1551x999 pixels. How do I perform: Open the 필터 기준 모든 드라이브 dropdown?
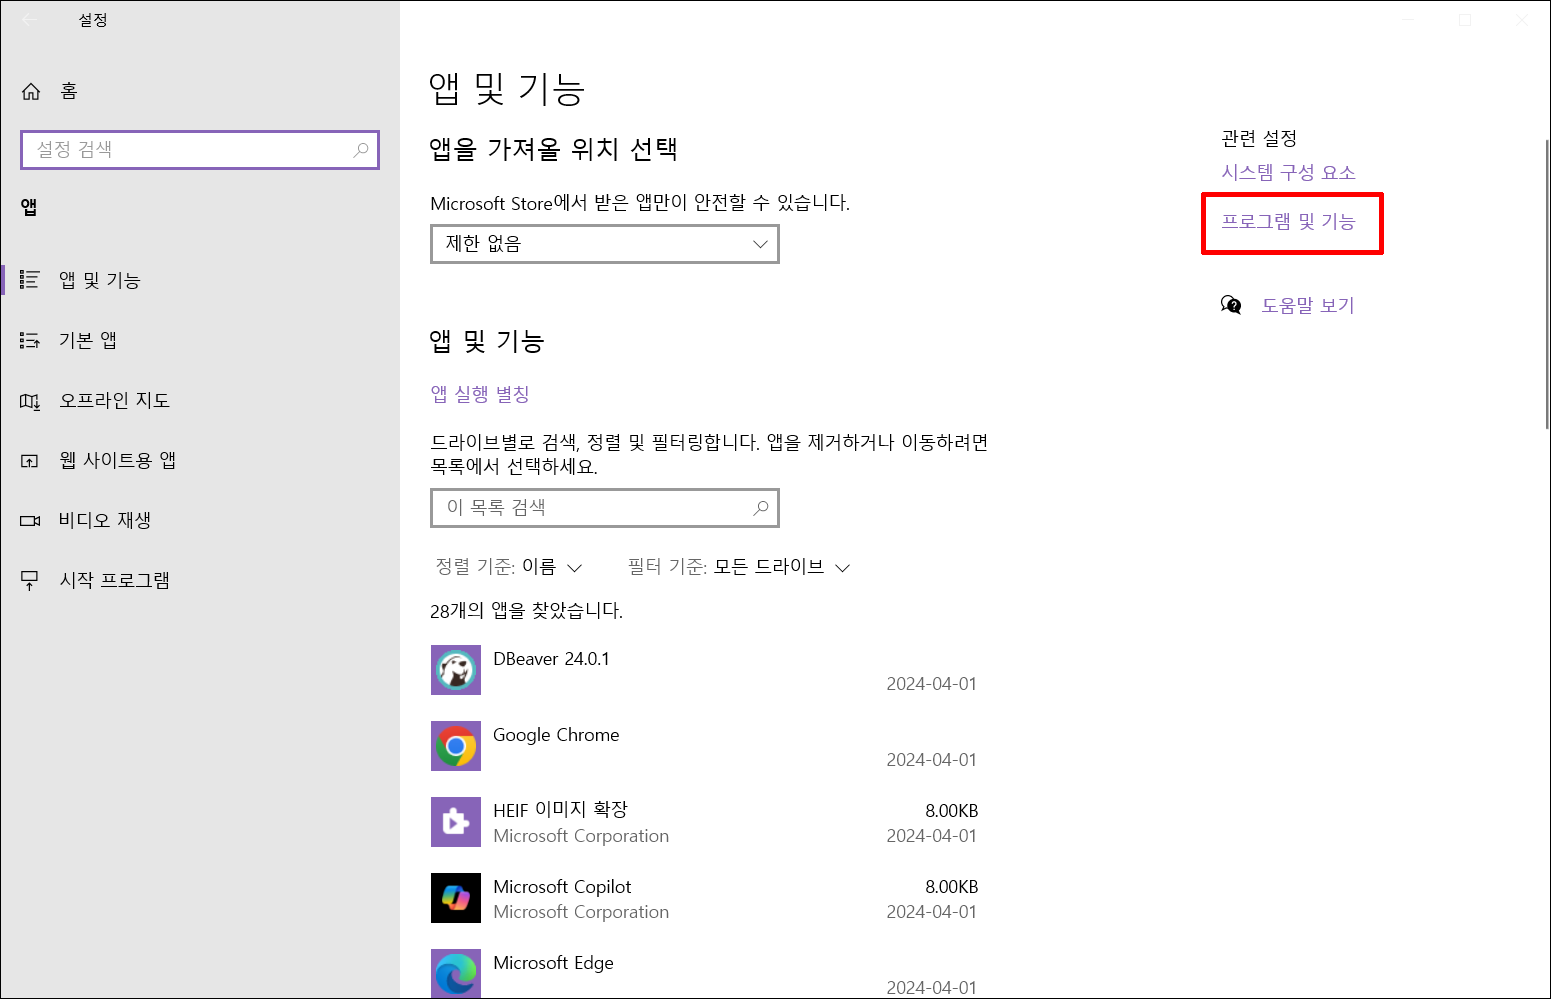coord(739,567)
